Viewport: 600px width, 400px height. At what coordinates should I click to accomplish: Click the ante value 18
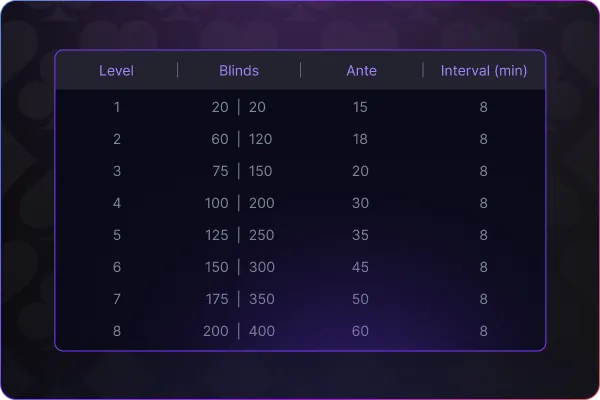click(x=360, y=139)
